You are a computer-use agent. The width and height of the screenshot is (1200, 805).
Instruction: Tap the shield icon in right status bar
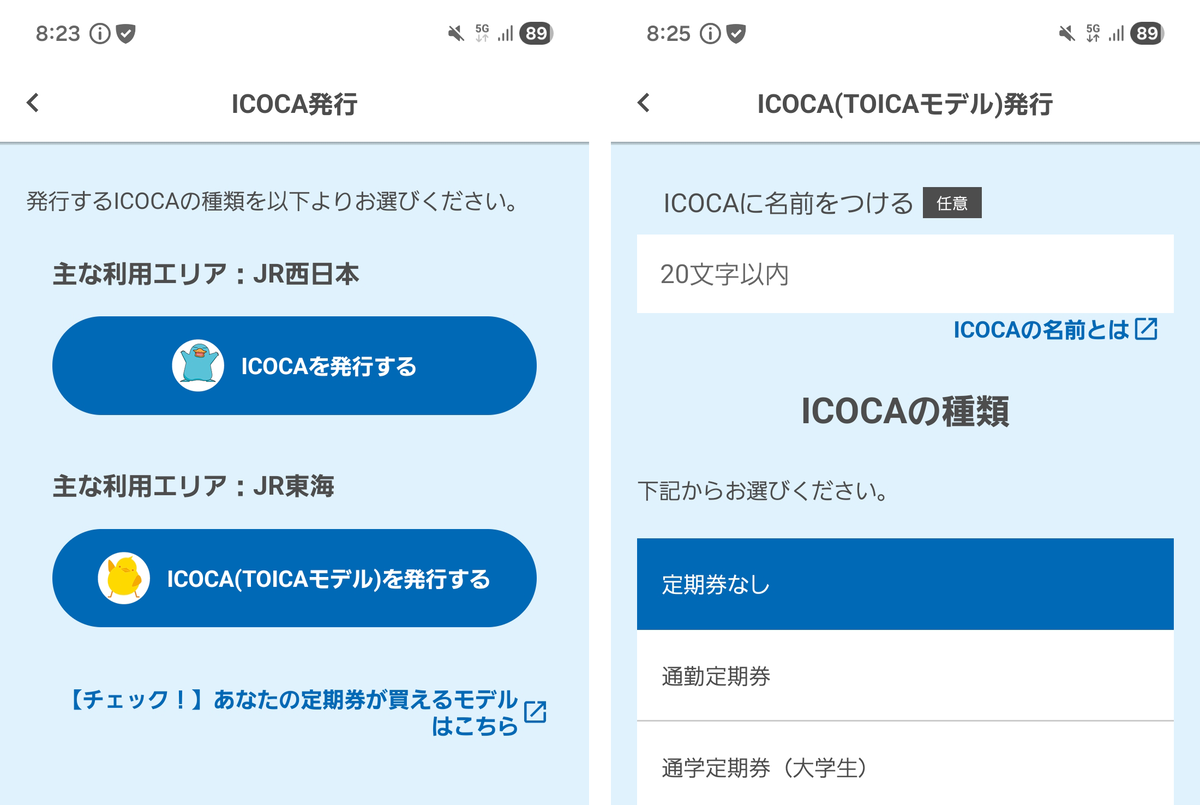tap(736, 34)
